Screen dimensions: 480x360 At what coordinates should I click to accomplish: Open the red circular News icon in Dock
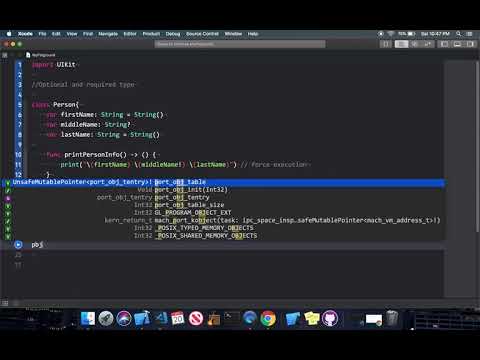click(196, 318)
